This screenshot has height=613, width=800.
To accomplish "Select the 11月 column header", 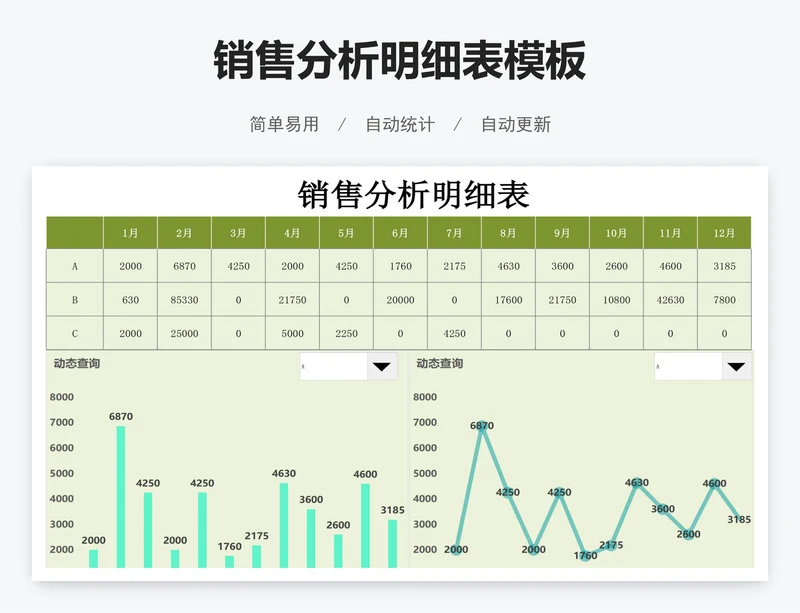I will coord(670,233).
